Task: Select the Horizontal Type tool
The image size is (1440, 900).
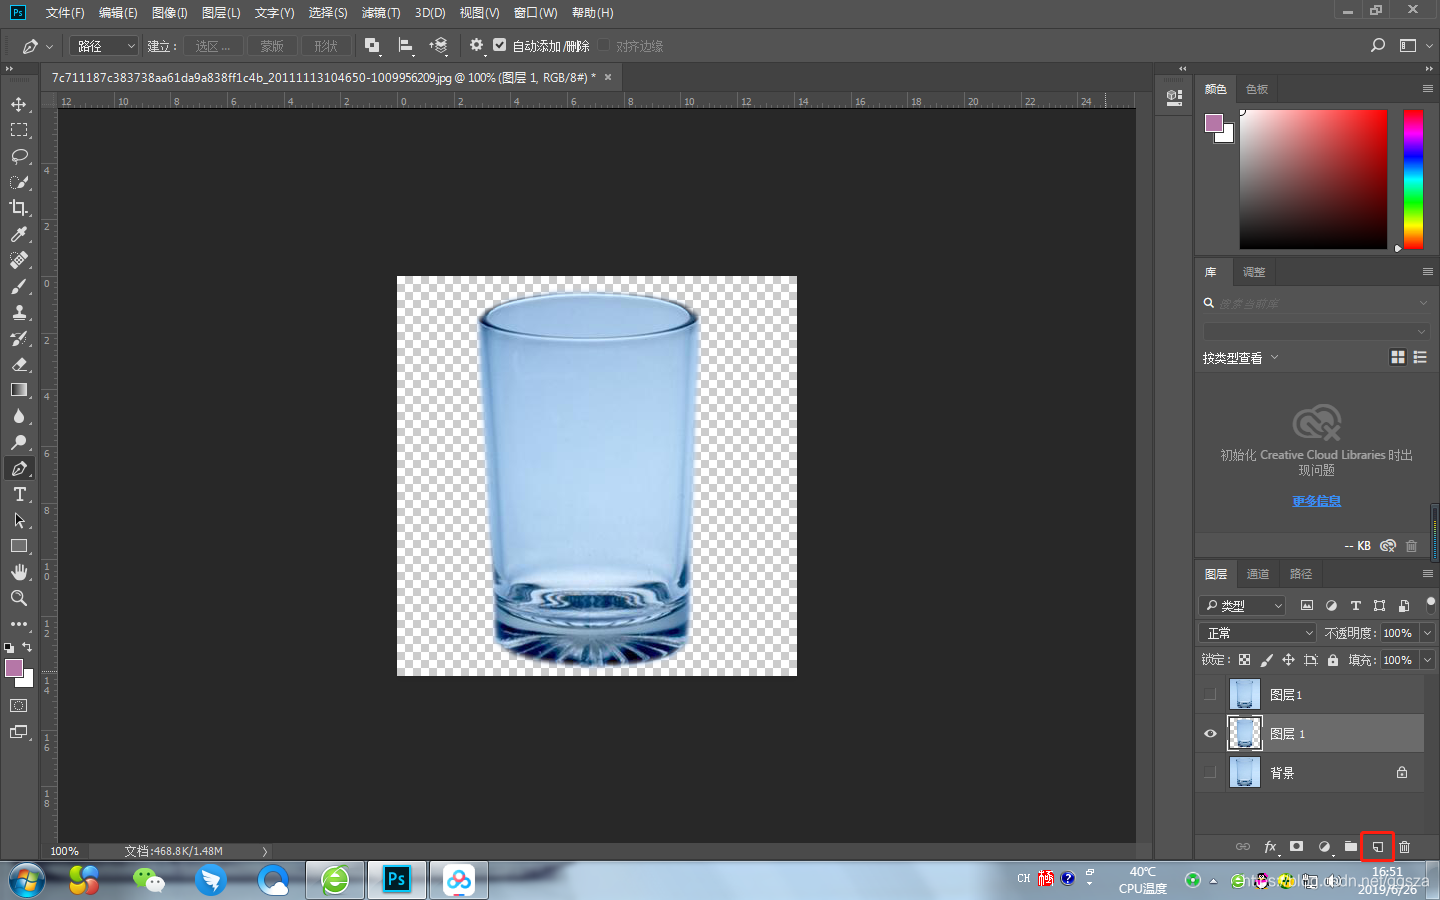Action: [19, 494]
